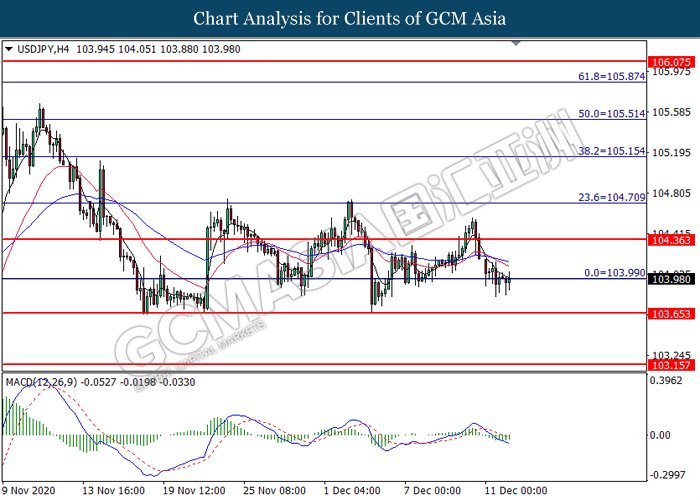
Task: Click the black 103.980 current price tag
Action: click(x=670, y=279)
